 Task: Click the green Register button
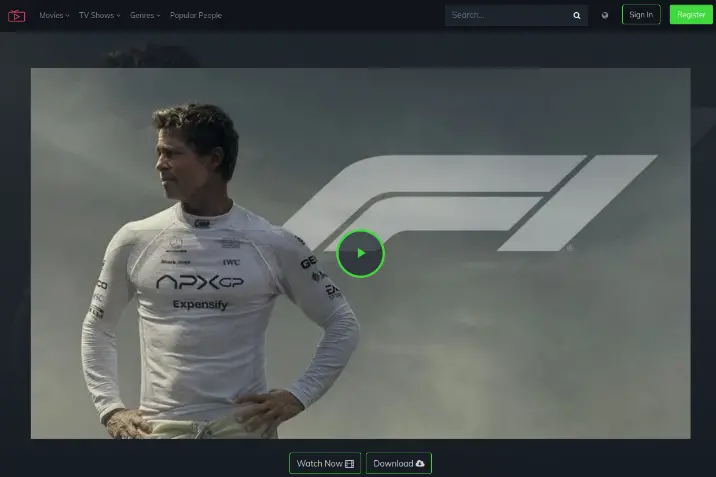click(691, 15)
